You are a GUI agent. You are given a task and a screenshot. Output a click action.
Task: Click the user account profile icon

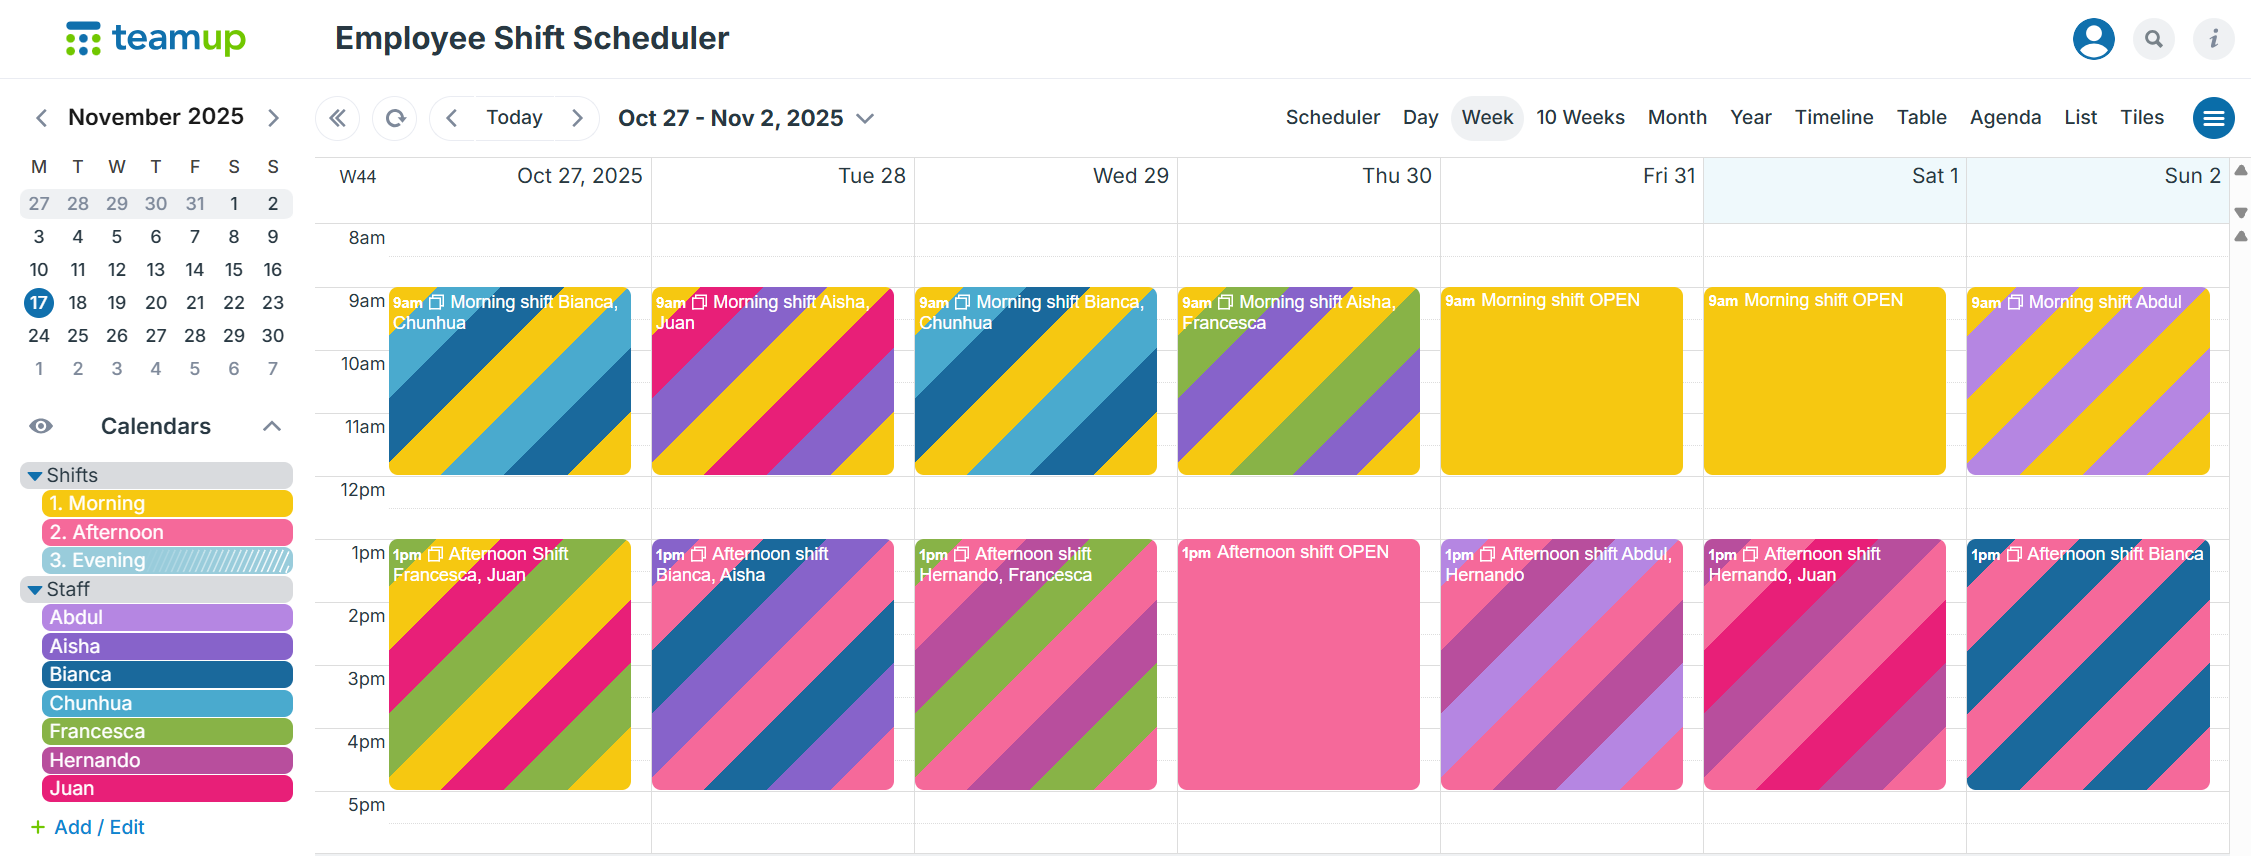[2093, 39]
